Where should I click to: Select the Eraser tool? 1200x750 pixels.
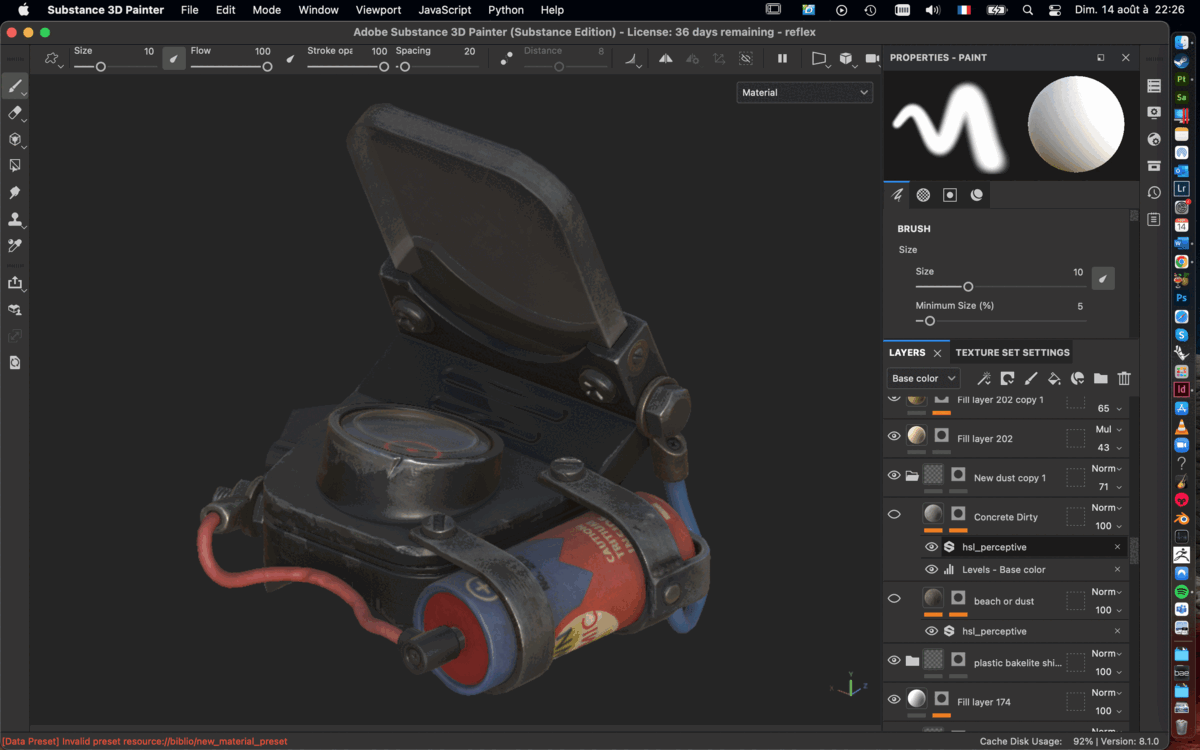point(14,113)
